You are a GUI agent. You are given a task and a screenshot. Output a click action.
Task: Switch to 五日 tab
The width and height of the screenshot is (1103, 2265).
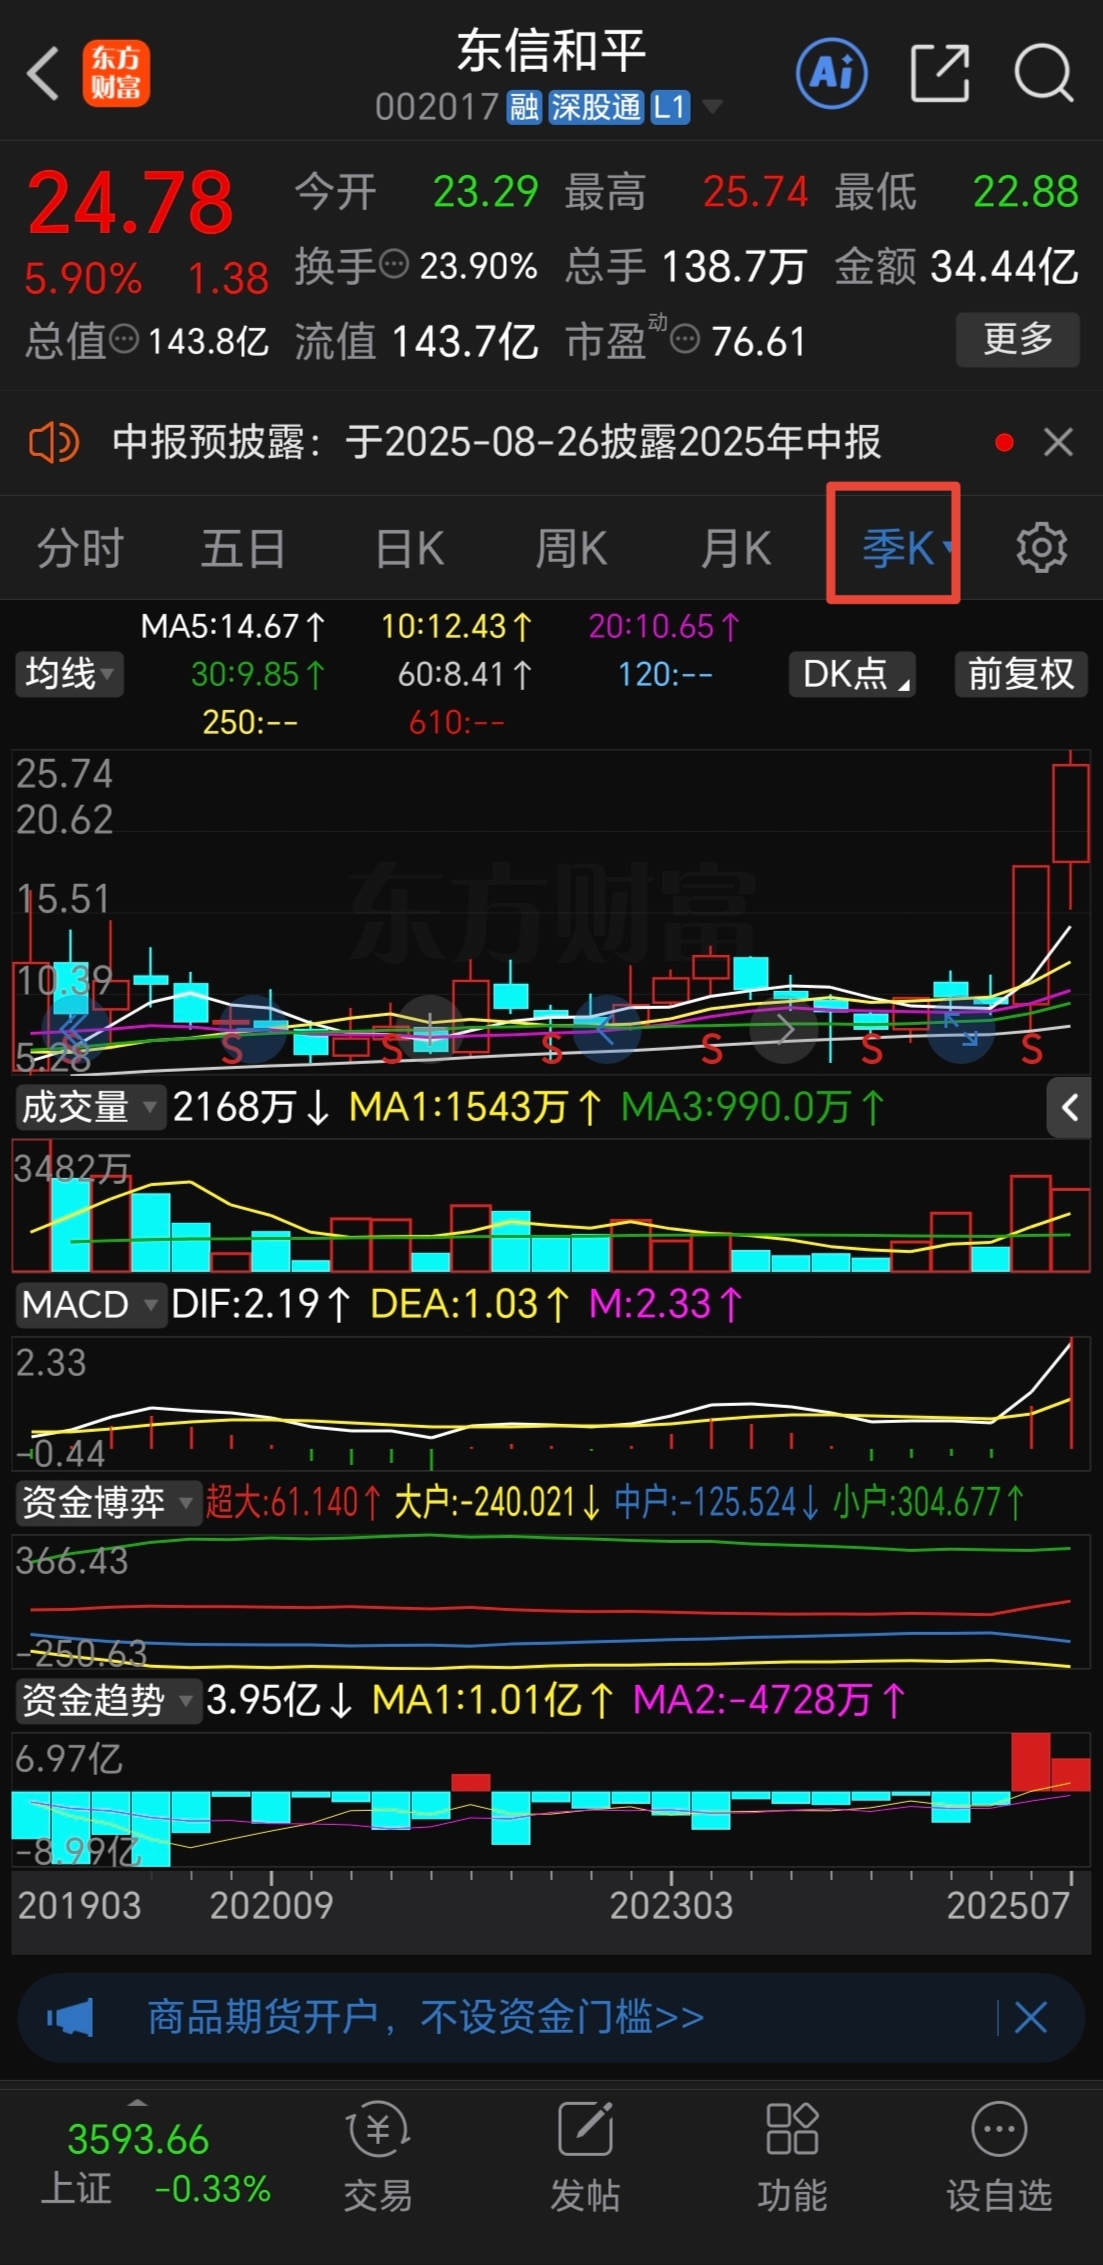tap(243, 548)
